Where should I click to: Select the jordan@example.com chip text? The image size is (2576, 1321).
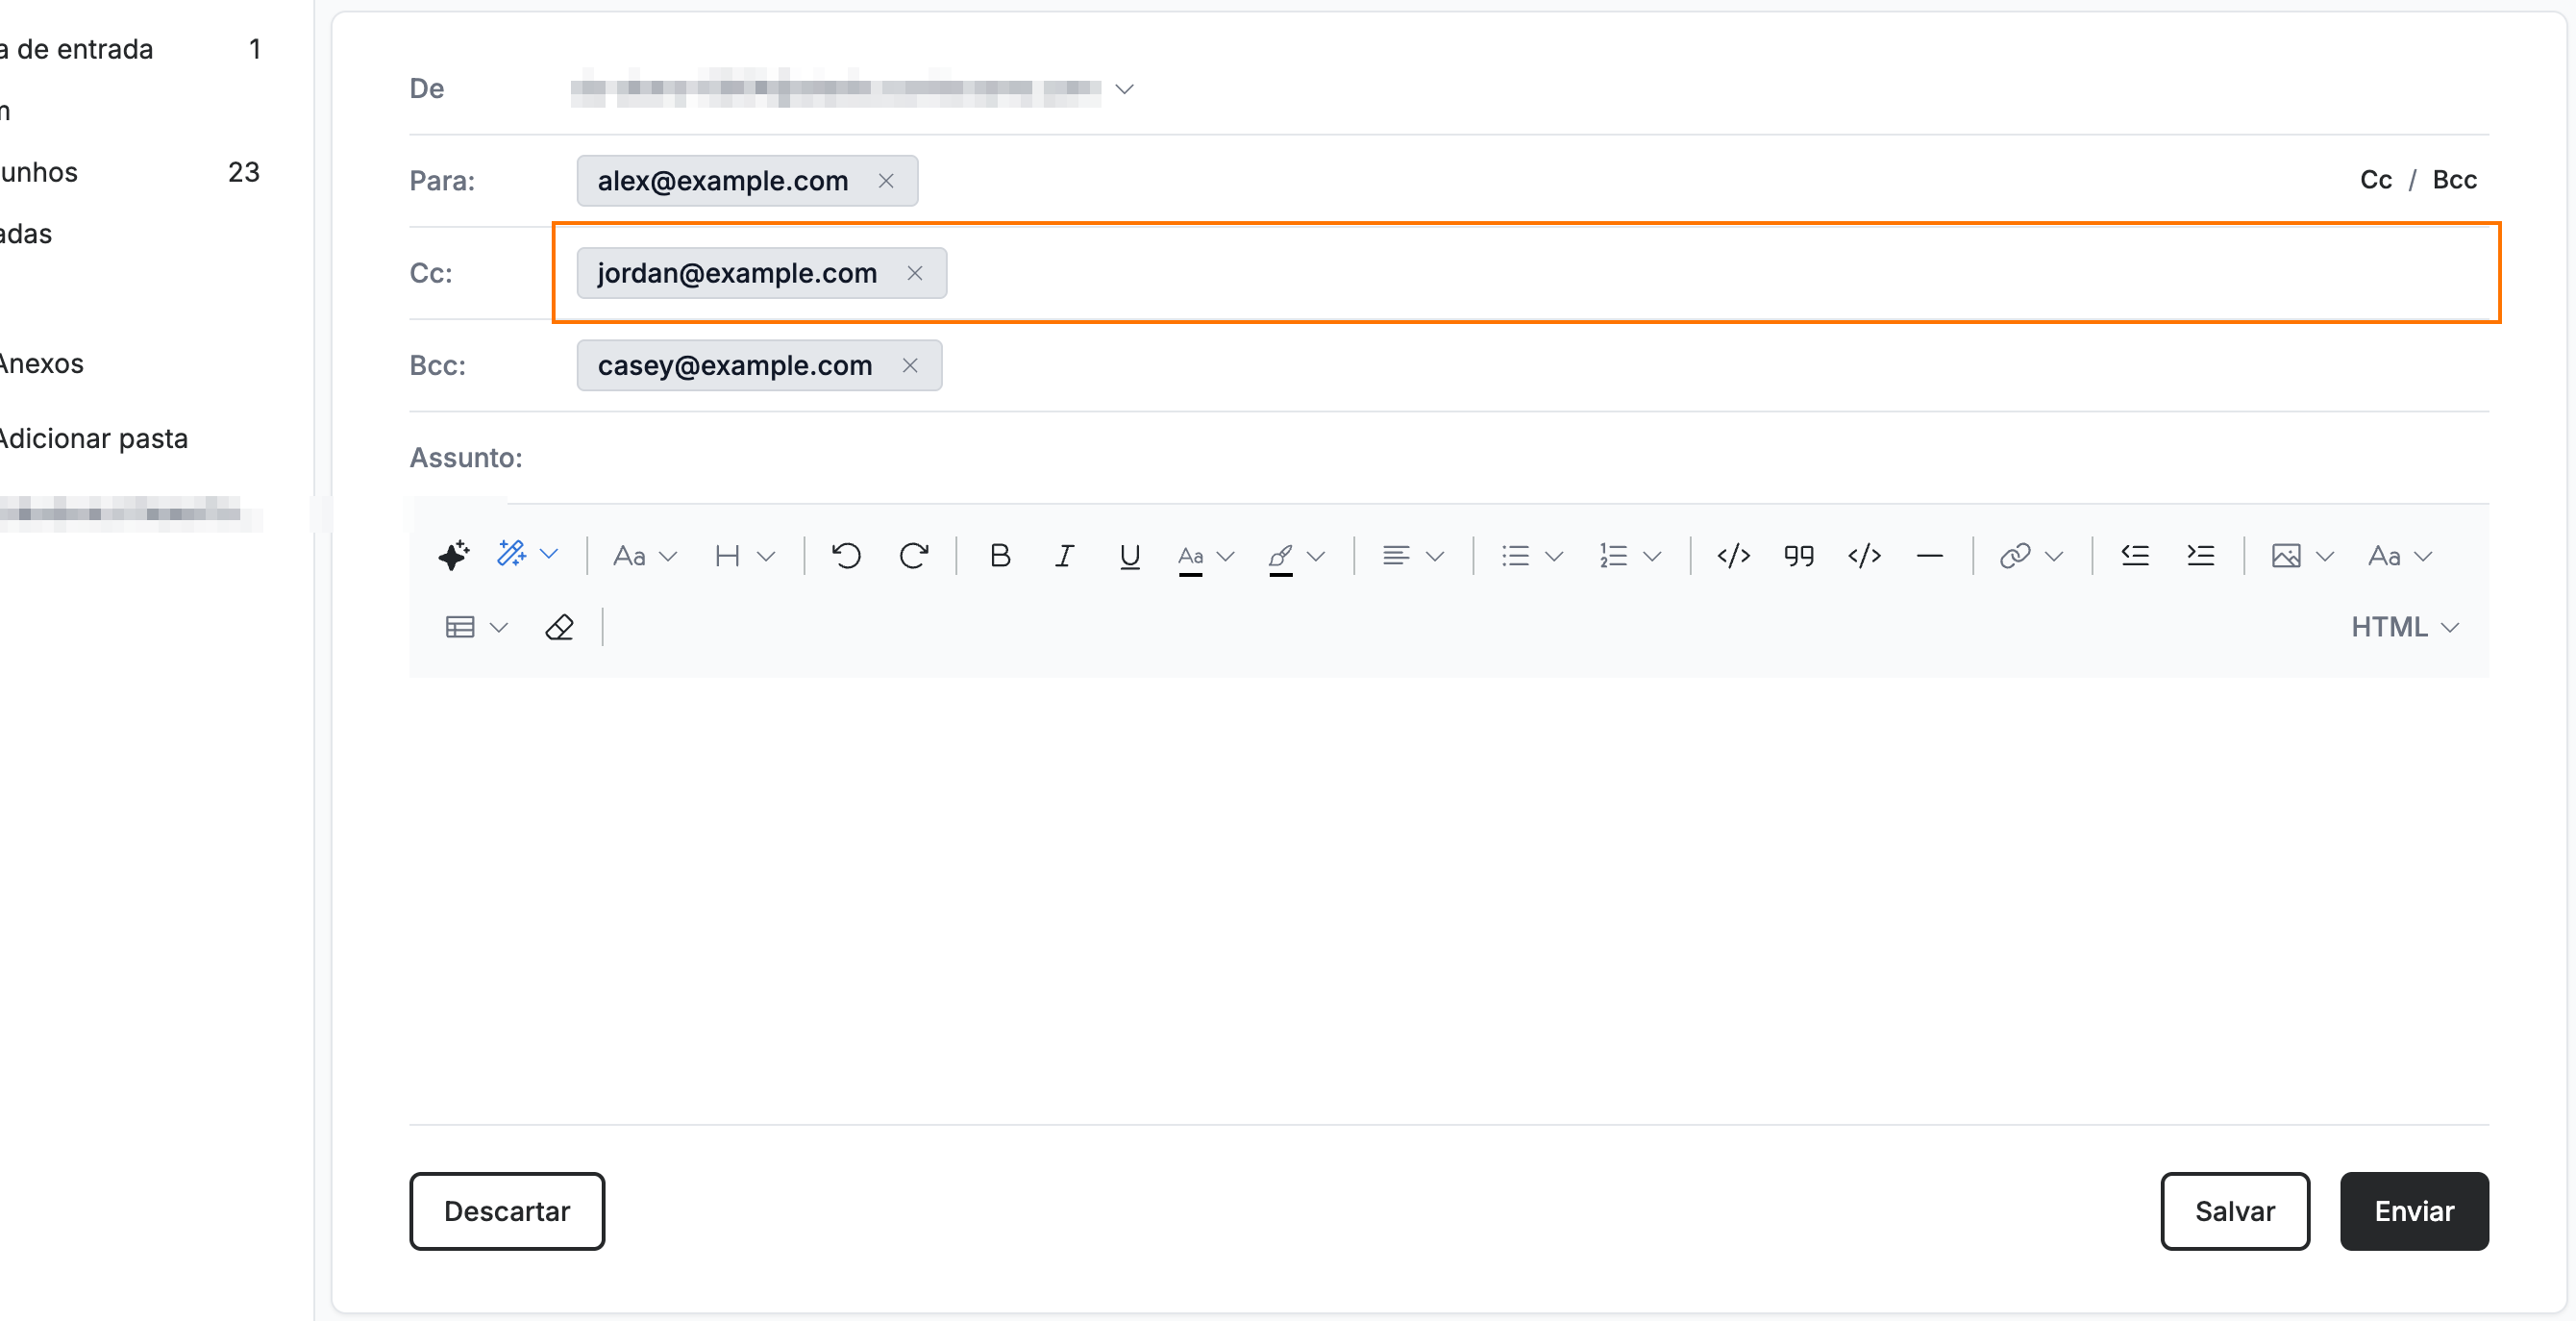pos(737,273)
